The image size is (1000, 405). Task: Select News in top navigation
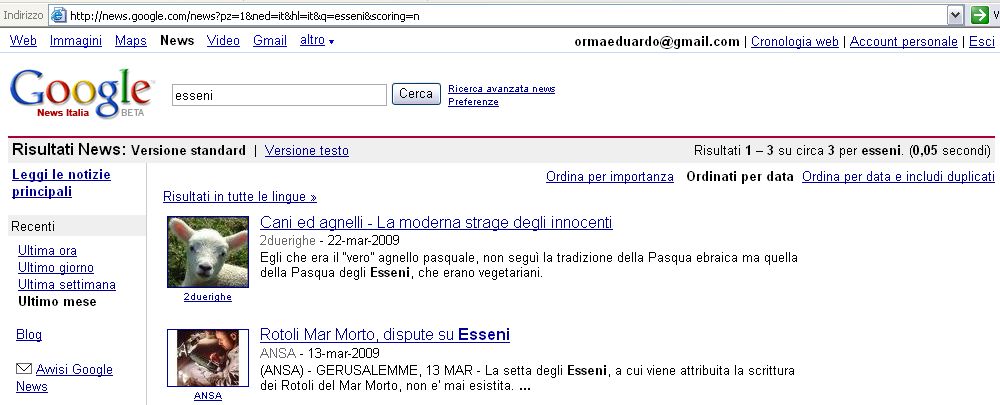click(x=177, y=41)
